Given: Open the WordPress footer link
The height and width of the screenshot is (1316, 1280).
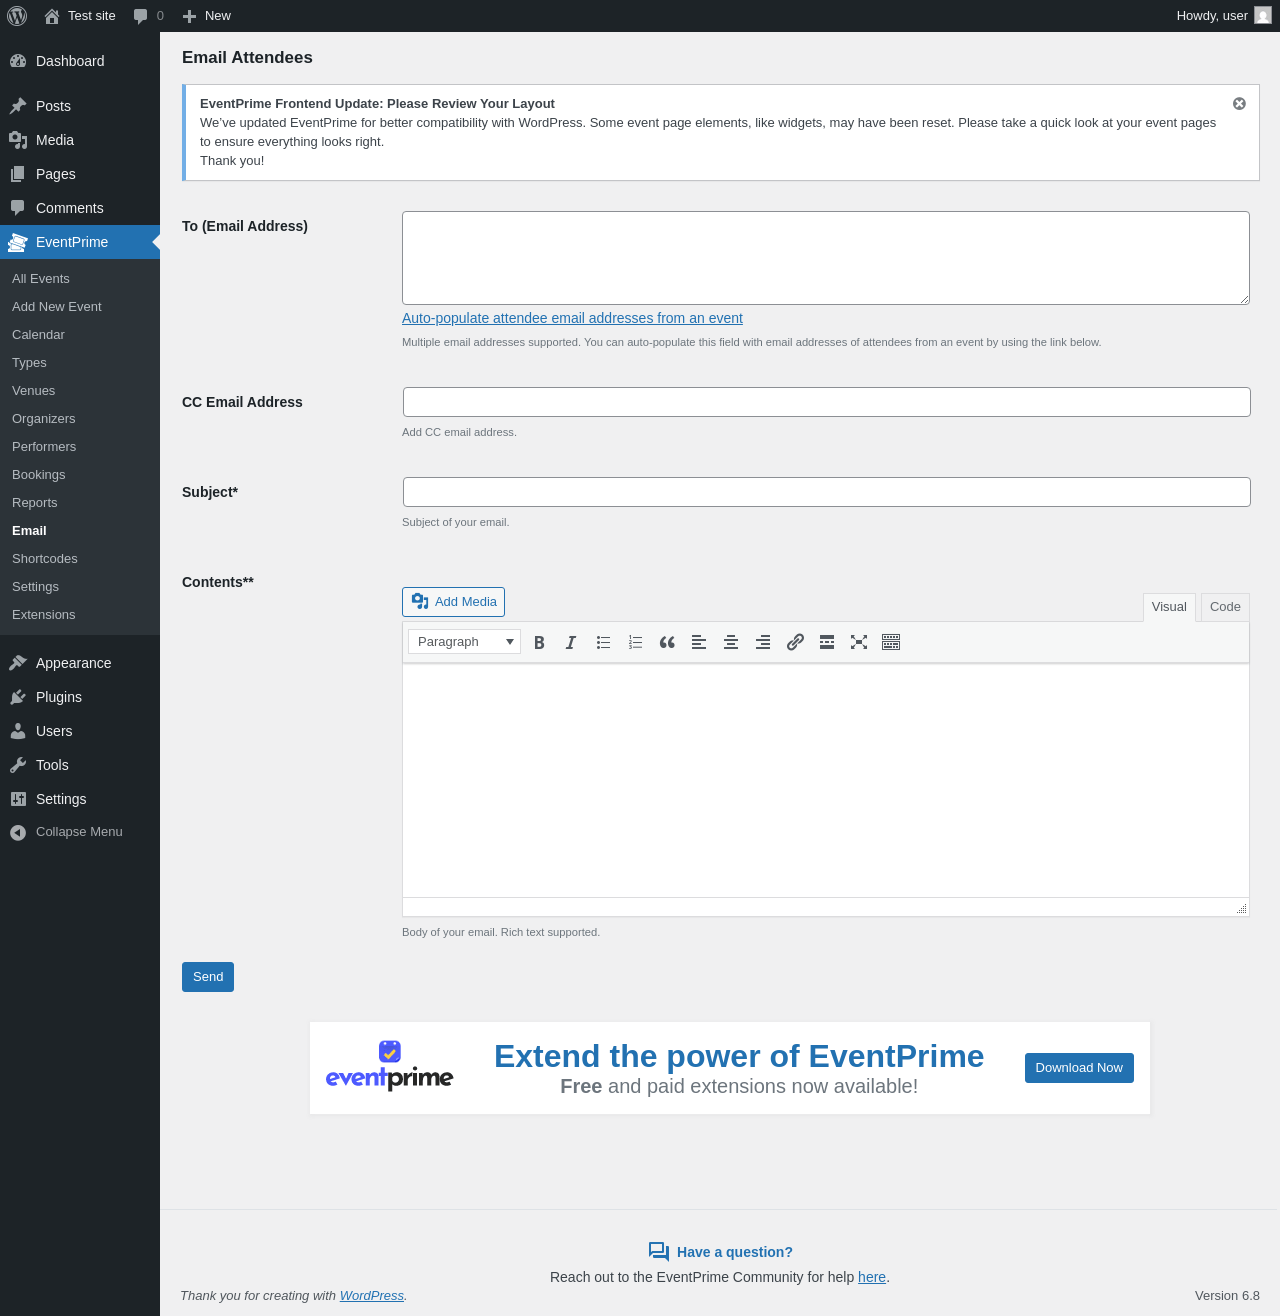Looking at the screenshot, I should 372,1296.
